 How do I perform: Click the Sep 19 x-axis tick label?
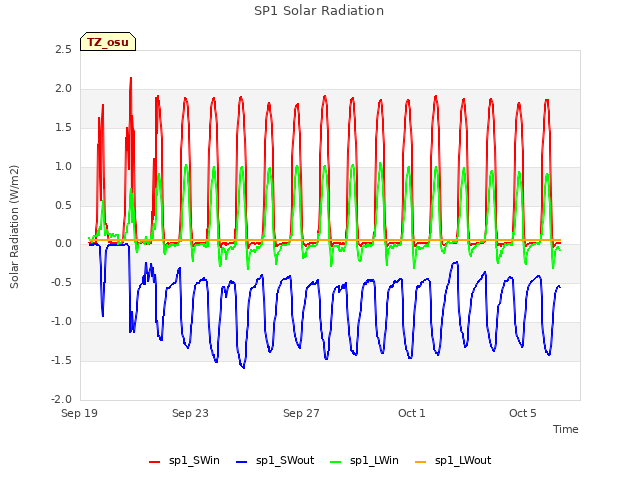click(x=79, y=413)
